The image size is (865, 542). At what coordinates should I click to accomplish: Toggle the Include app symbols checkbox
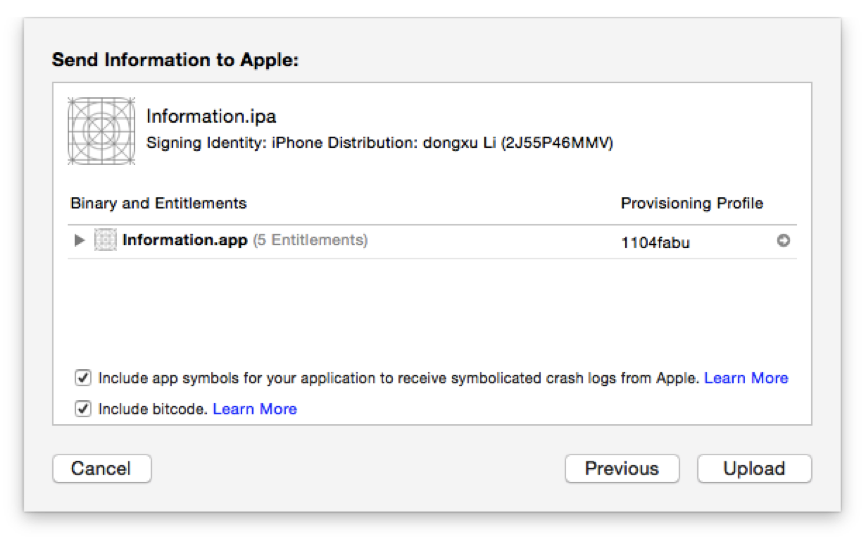click(83, 378)
